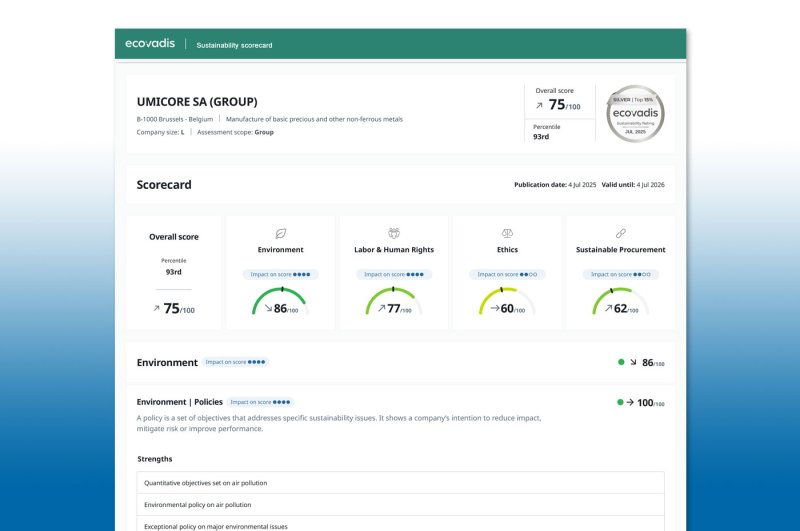The image size is (800, 531).
Task: Click the UMICORE SA (GROUP) company title
Action: pos(197,102)
